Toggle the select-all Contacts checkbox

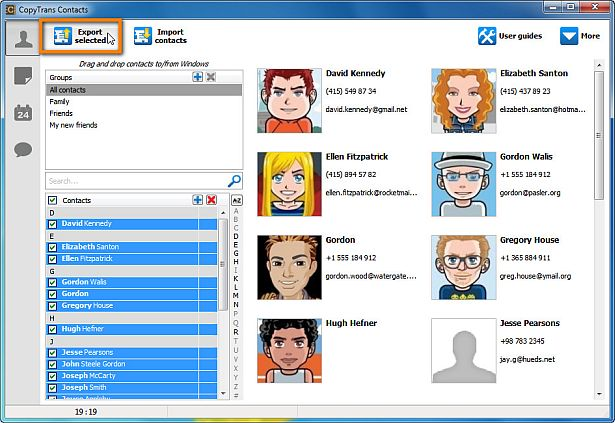coord(53,200)
